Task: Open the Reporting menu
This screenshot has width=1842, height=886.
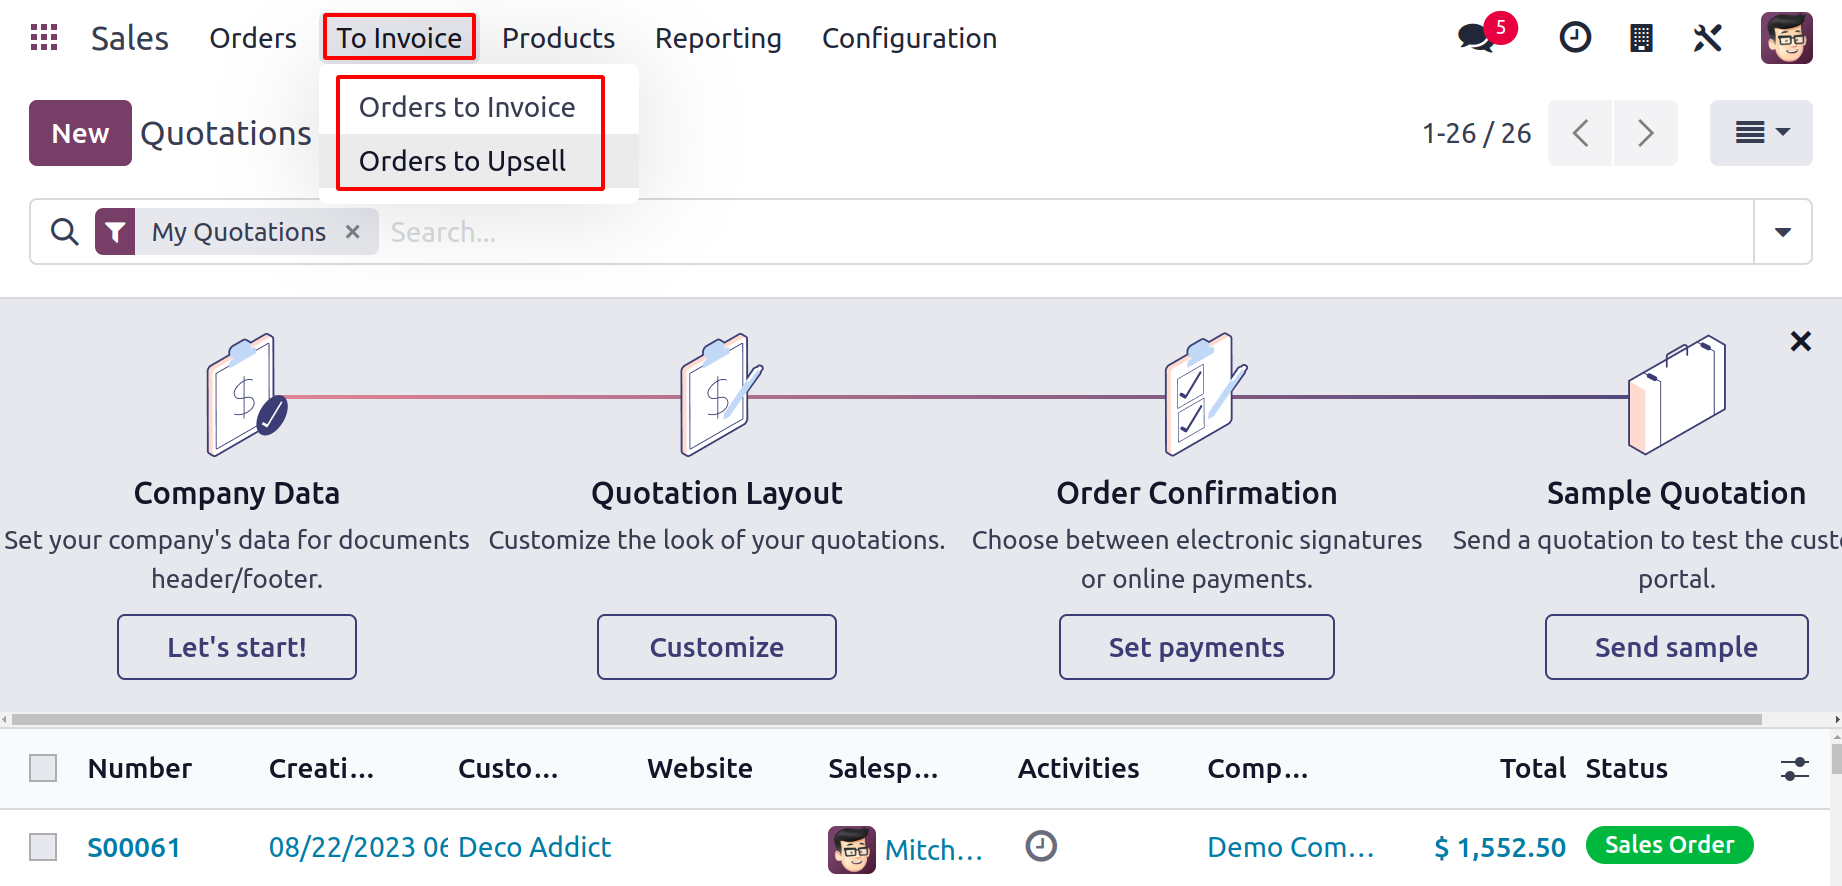Action: [718, 38]
